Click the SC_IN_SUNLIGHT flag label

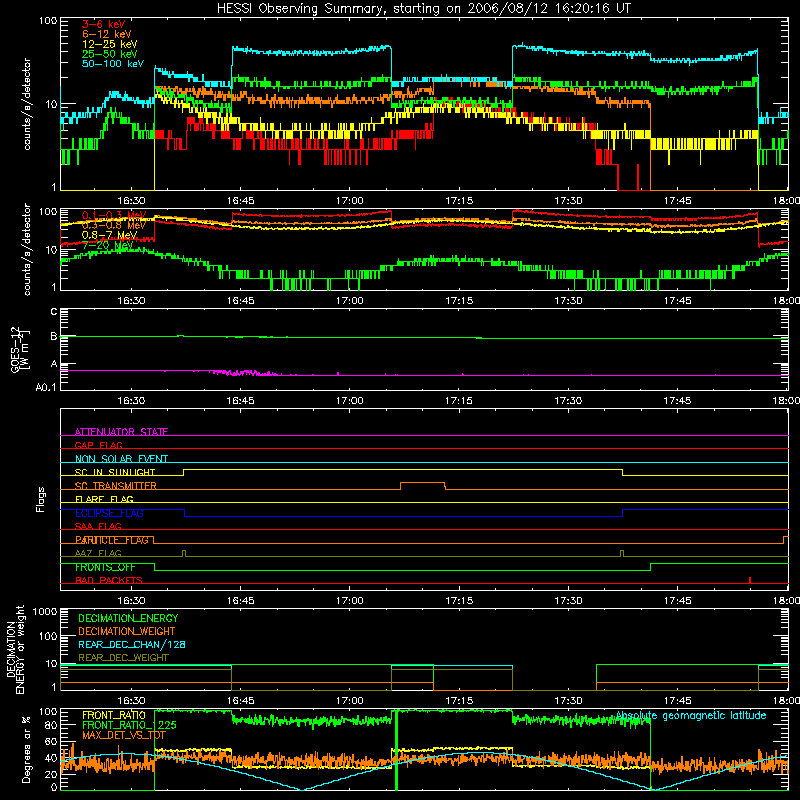(x=115, y=472)
